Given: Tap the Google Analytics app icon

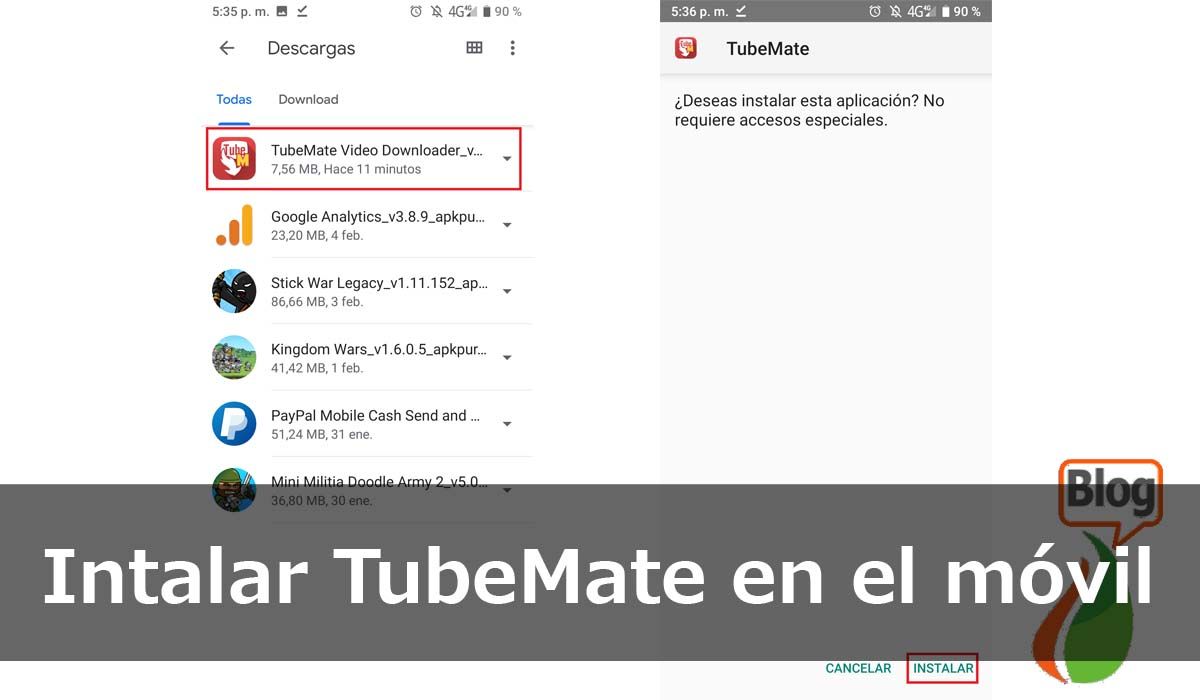Looking at the screenshot, I should [234, 224].
